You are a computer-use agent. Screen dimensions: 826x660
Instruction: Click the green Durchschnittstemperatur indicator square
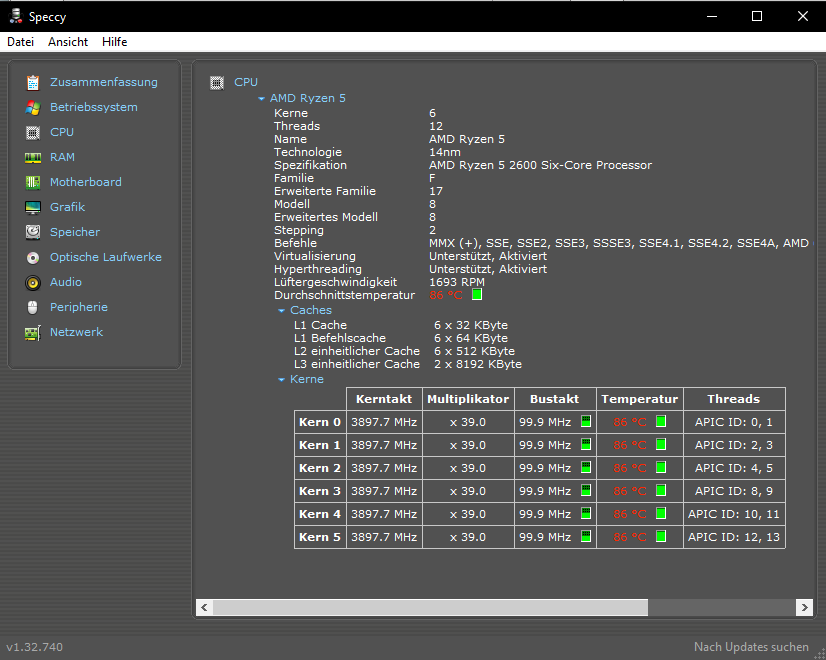(x=477, y=294)
